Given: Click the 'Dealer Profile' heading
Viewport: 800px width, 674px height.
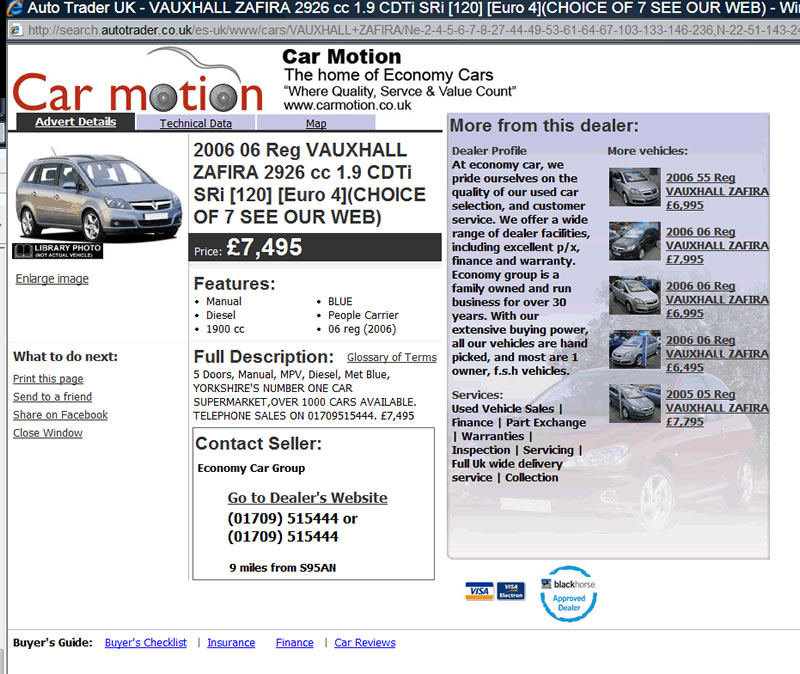Looking at the screenshot, I should click(x=489, y=151).
